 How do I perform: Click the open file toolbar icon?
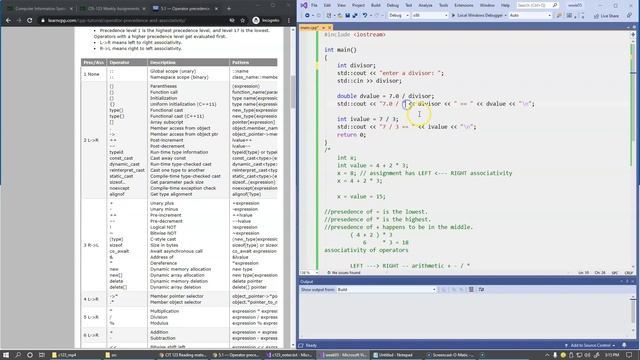339,16
